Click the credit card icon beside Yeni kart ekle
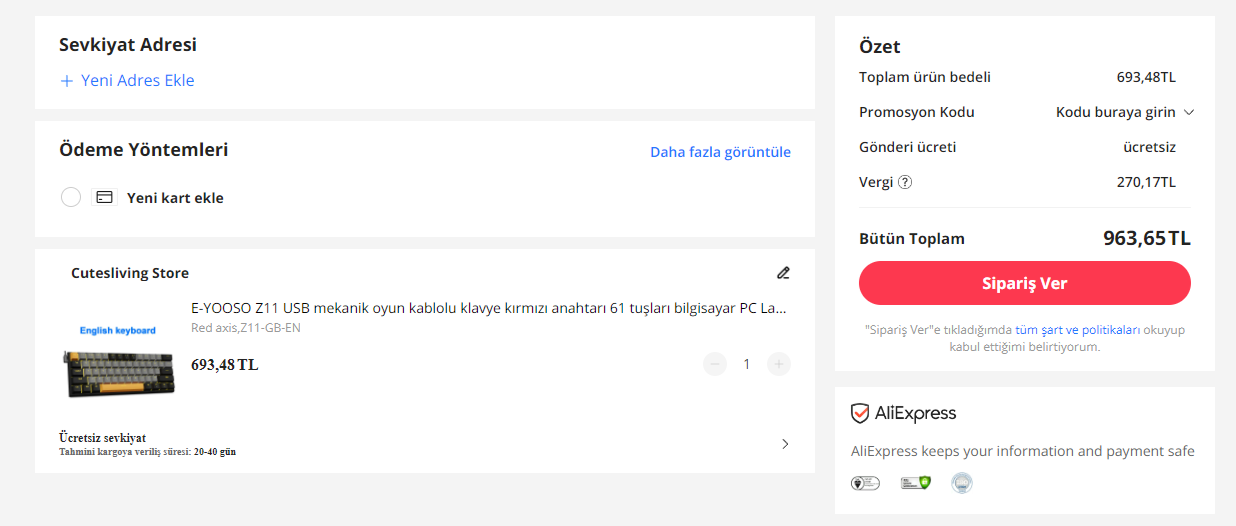Viewport: 1236px width, 526px height. click(x=105, y=197)
